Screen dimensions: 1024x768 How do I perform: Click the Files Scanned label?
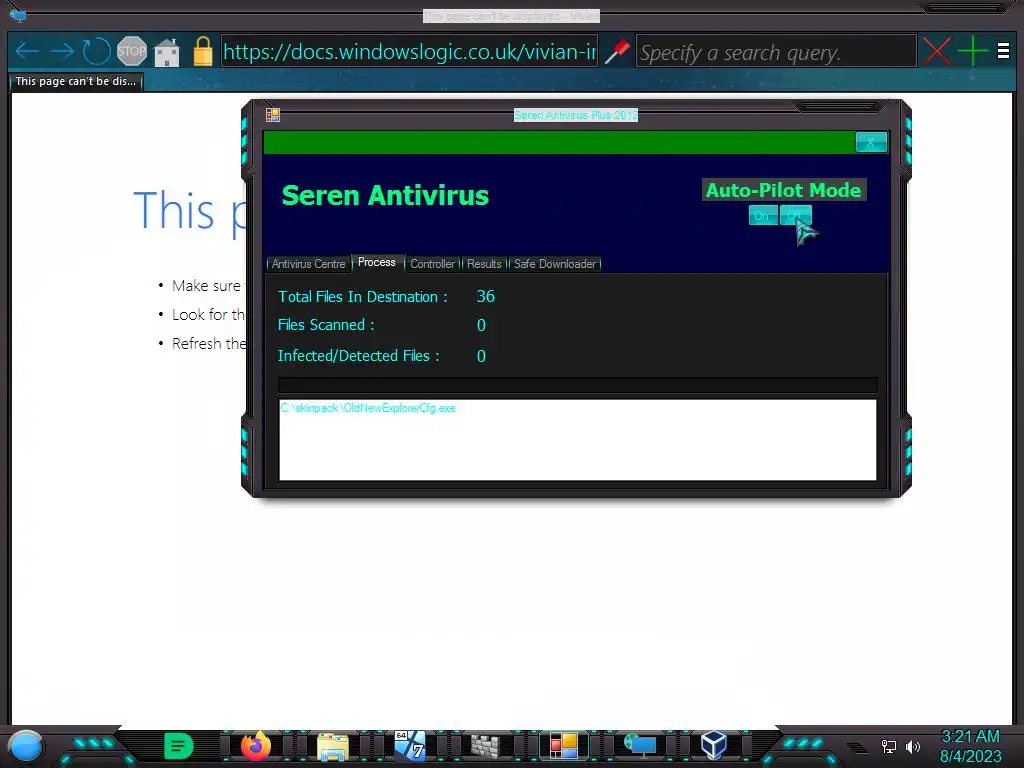[326, 325]
